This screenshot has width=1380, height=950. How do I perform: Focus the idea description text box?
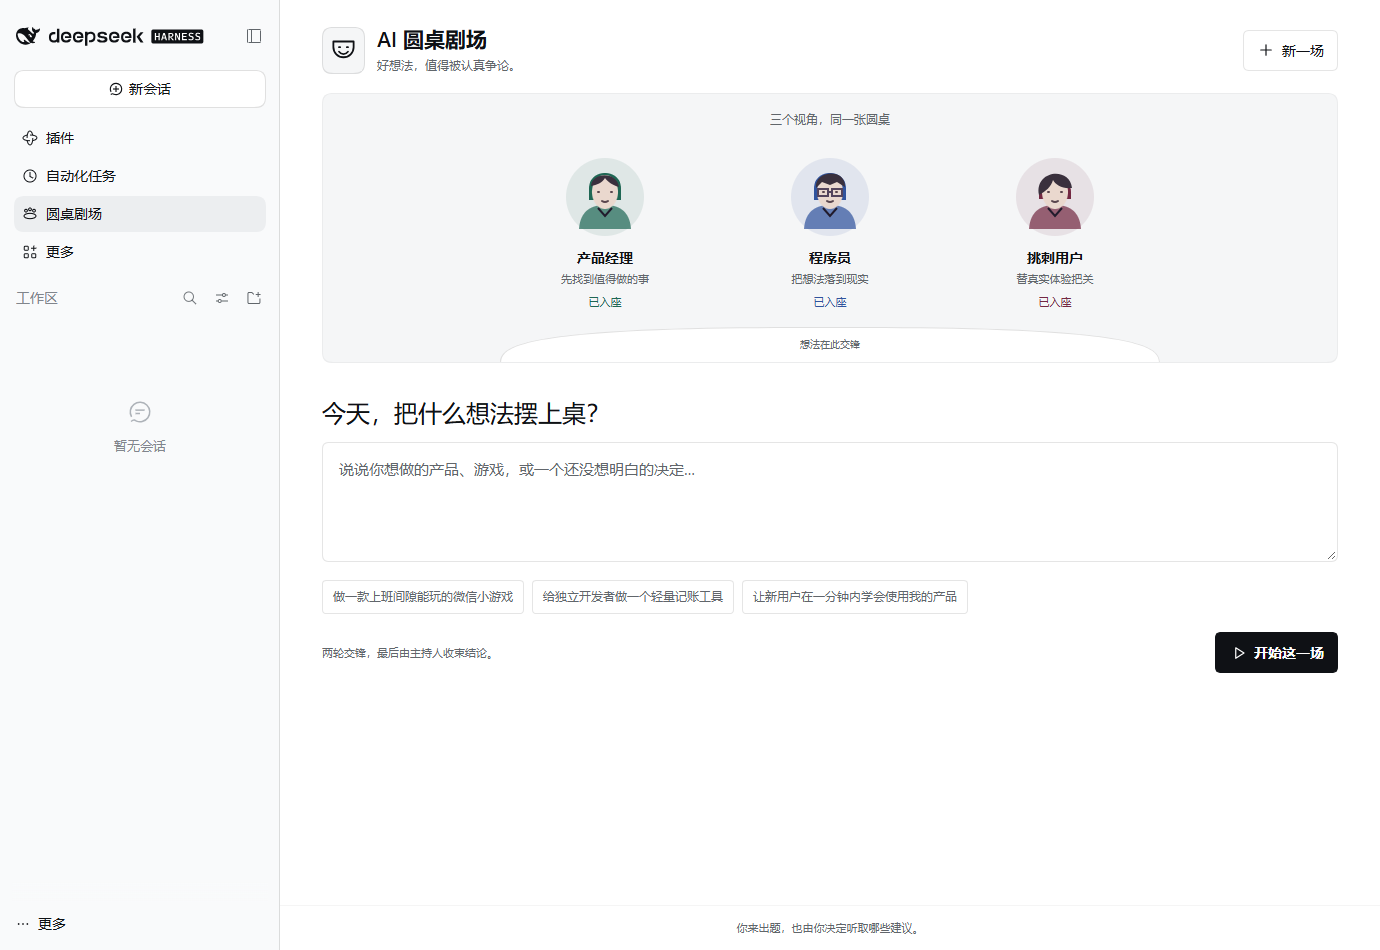tap(830, 502)
